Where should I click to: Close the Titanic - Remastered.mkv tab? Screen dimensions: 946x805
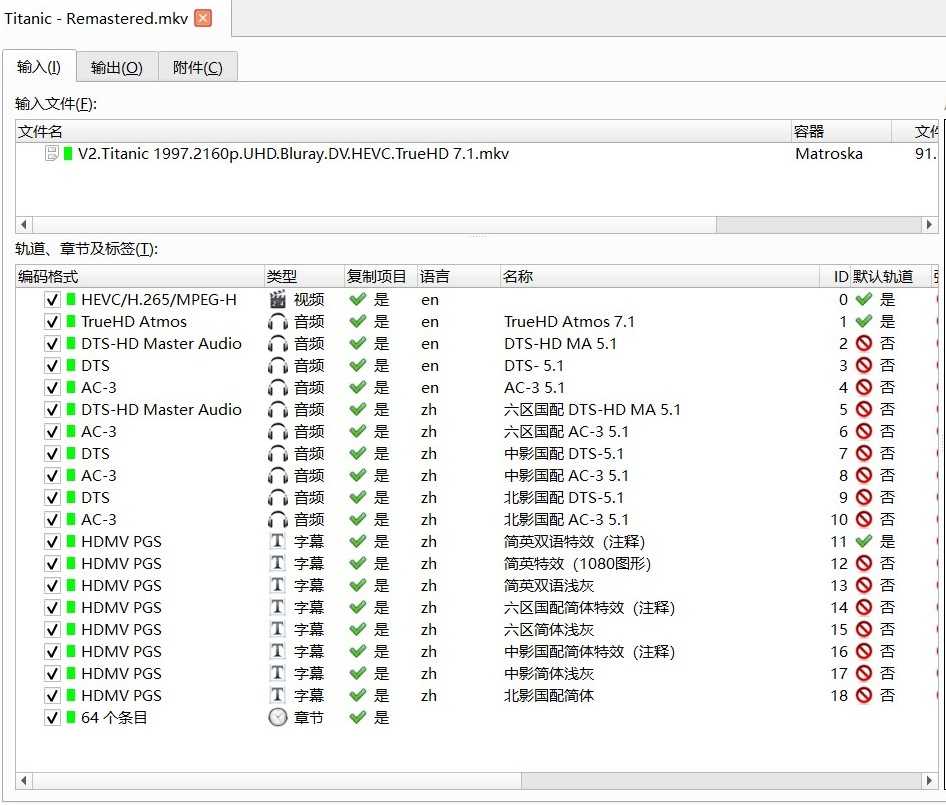click(203, 18)
